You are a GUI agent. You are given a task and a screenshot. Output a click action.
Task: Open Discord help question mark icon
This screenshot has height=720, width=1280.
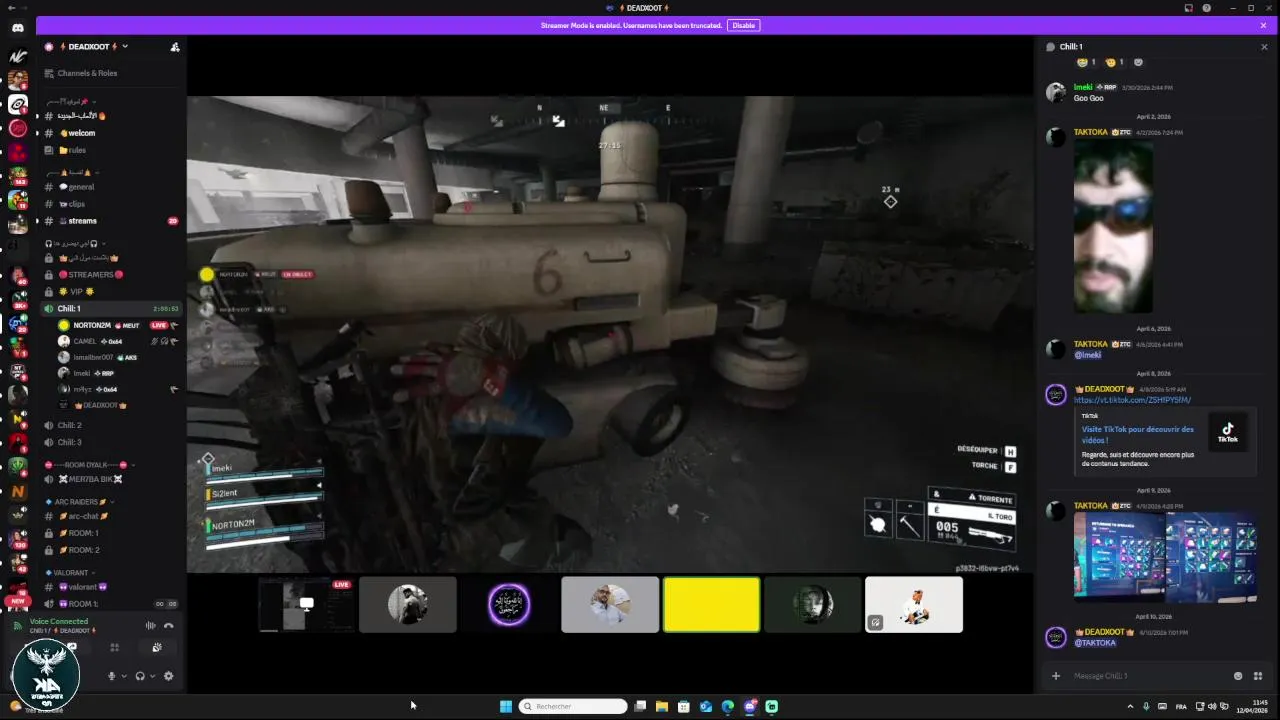point(1207,8)
